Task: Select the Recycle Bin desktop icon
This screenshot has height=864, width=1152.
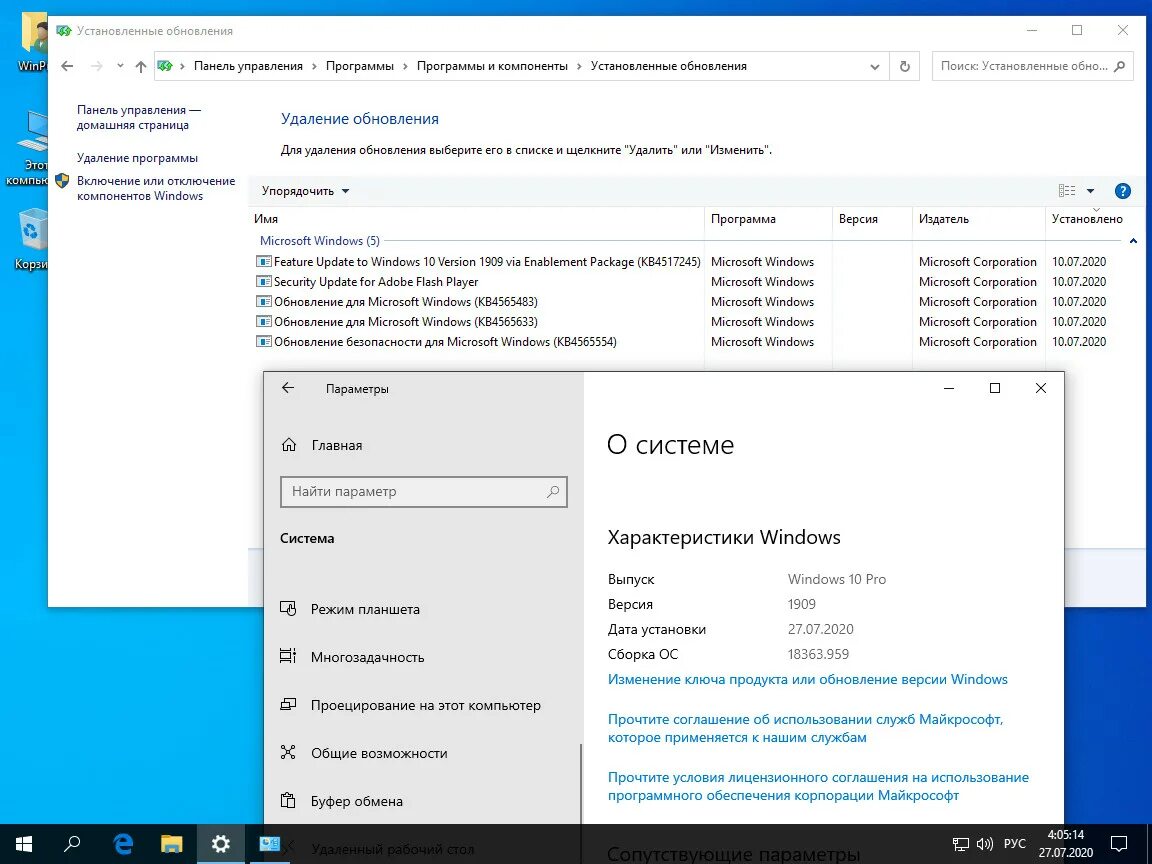Action: pyautogui.click(x=31, y=240)
